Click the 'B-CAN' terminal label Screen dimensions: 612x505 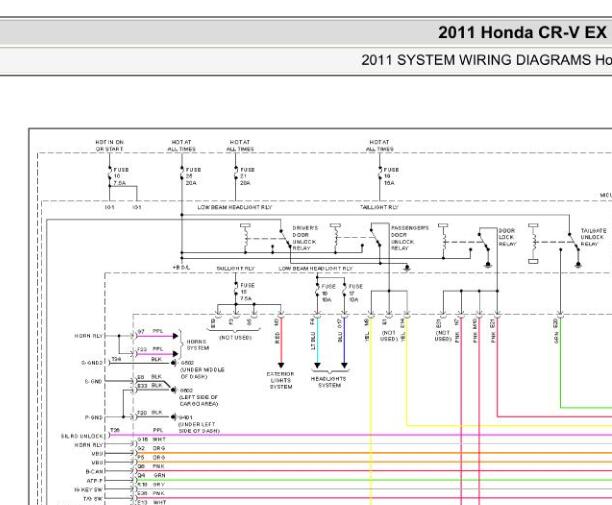coord(94,471)
